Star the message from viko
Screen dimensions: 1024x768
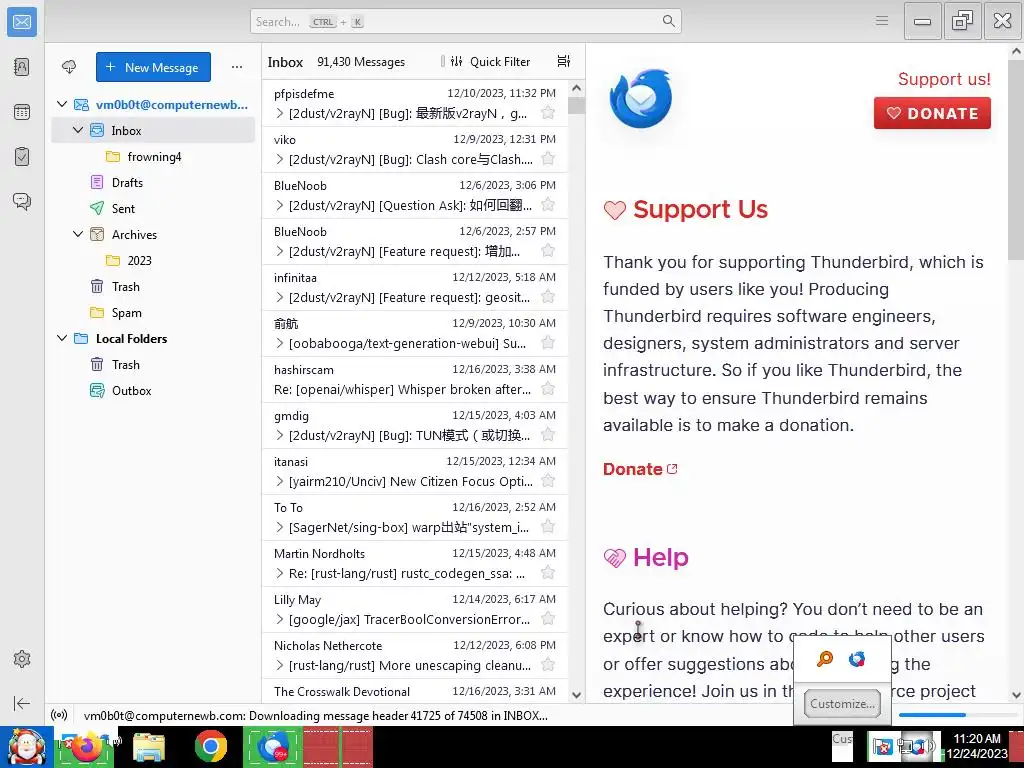(x=549, y=159)
